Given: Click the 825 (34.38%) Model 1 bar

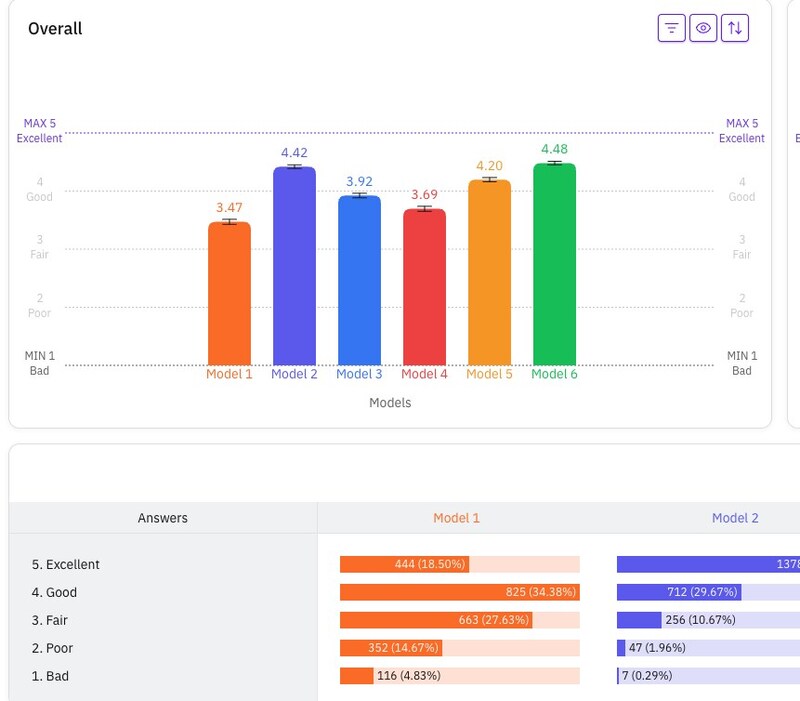Looking at the screenshot, I should pos(460,592).
